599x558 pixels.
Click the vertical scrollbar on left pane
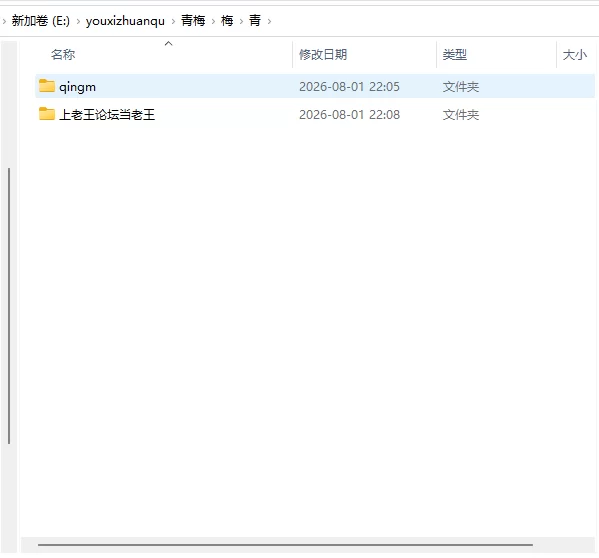[9, 306]
